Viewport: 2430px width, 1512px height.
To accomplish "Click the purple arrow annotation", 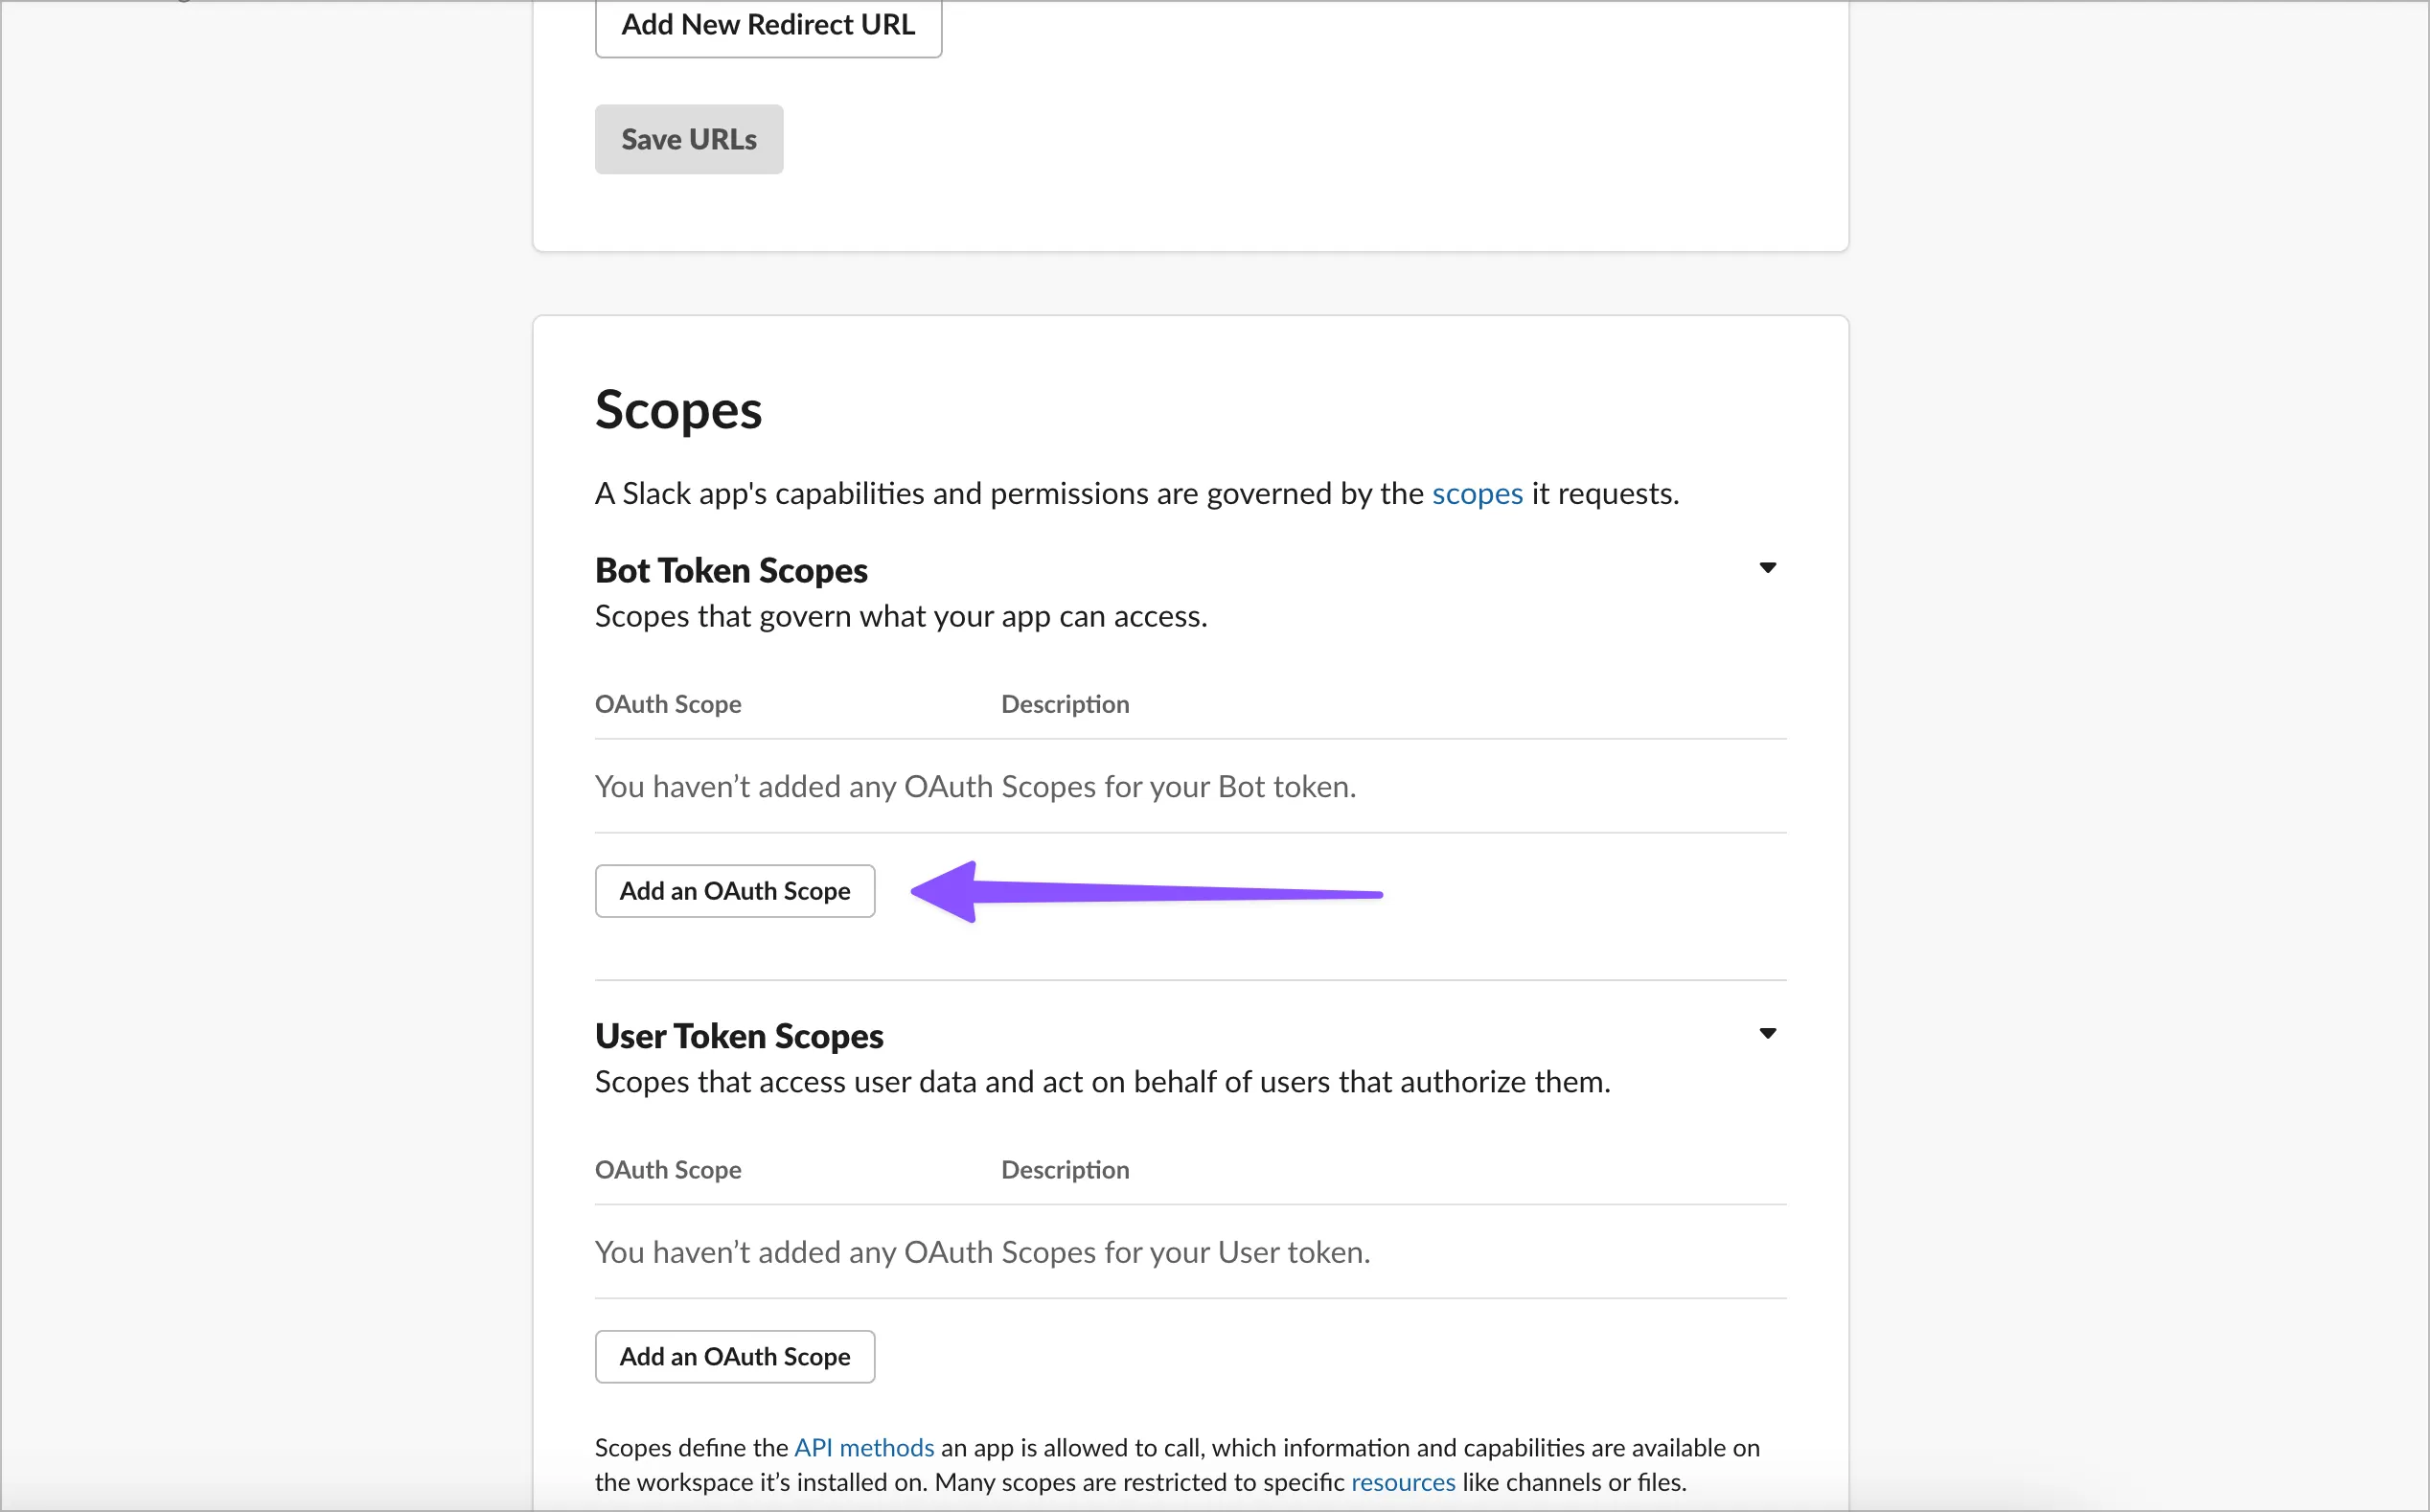I will coord(1145,892).
